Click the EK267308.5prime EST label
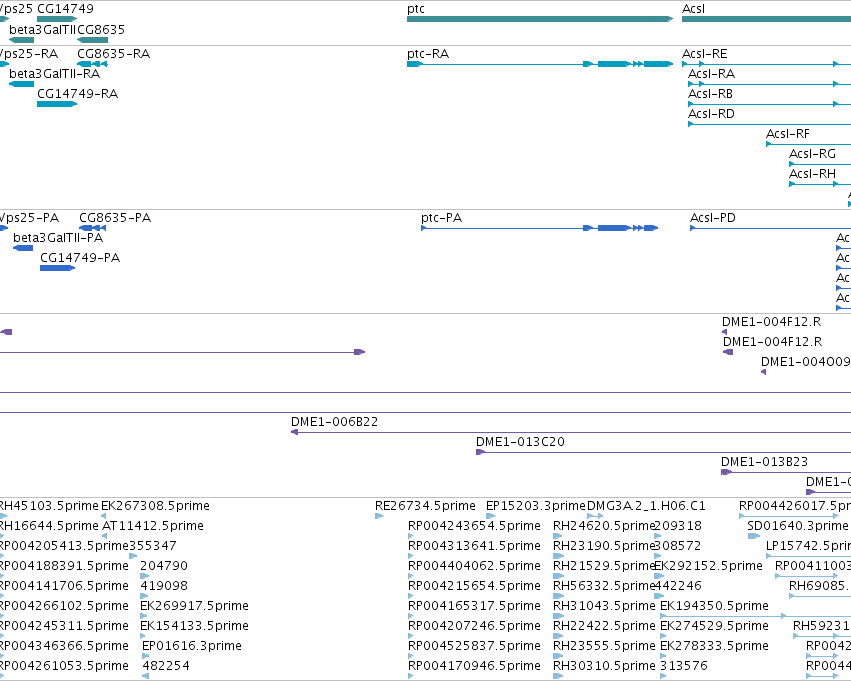 click(x=155, y=506)
